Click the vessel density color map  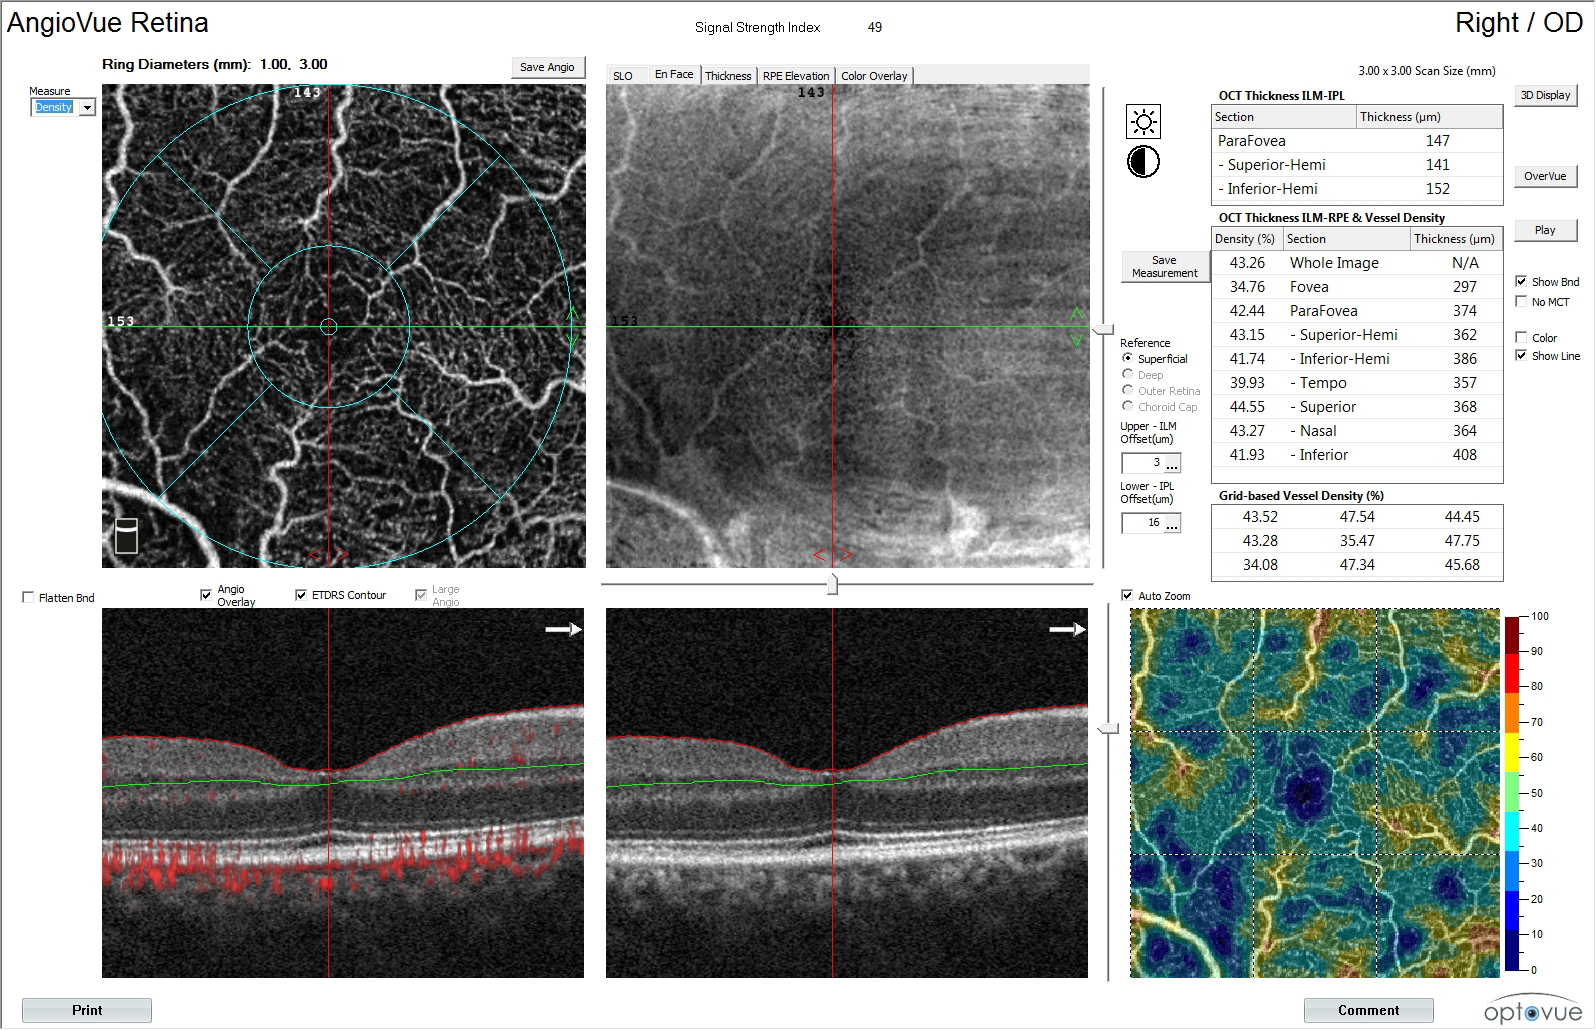(1315, 793)
